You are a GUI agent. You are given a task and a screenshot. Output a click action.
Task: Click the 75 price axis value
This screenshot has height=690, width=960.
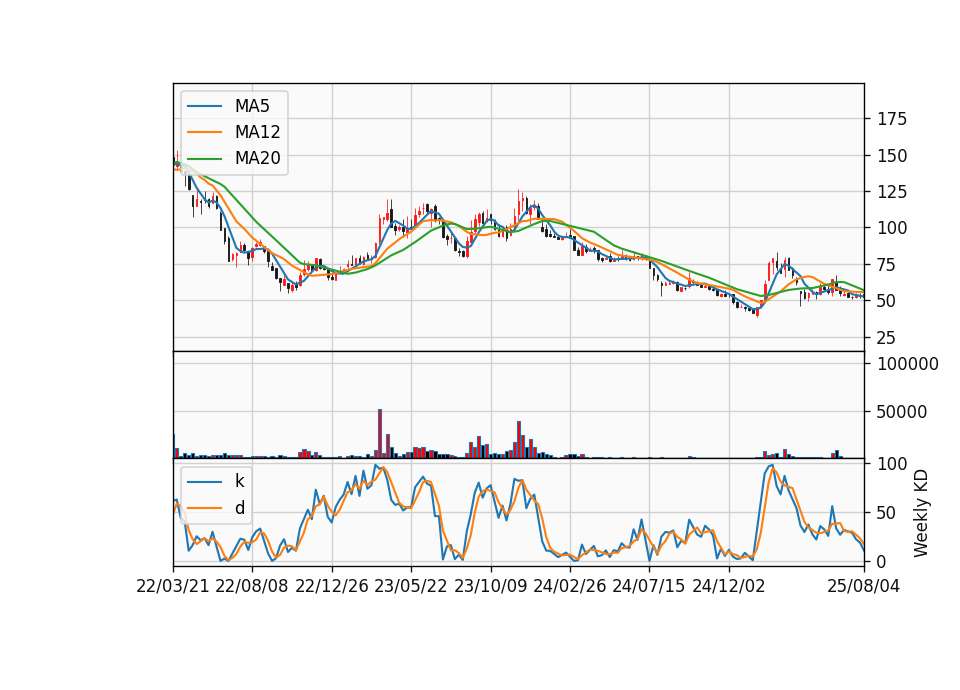point(887,264)
